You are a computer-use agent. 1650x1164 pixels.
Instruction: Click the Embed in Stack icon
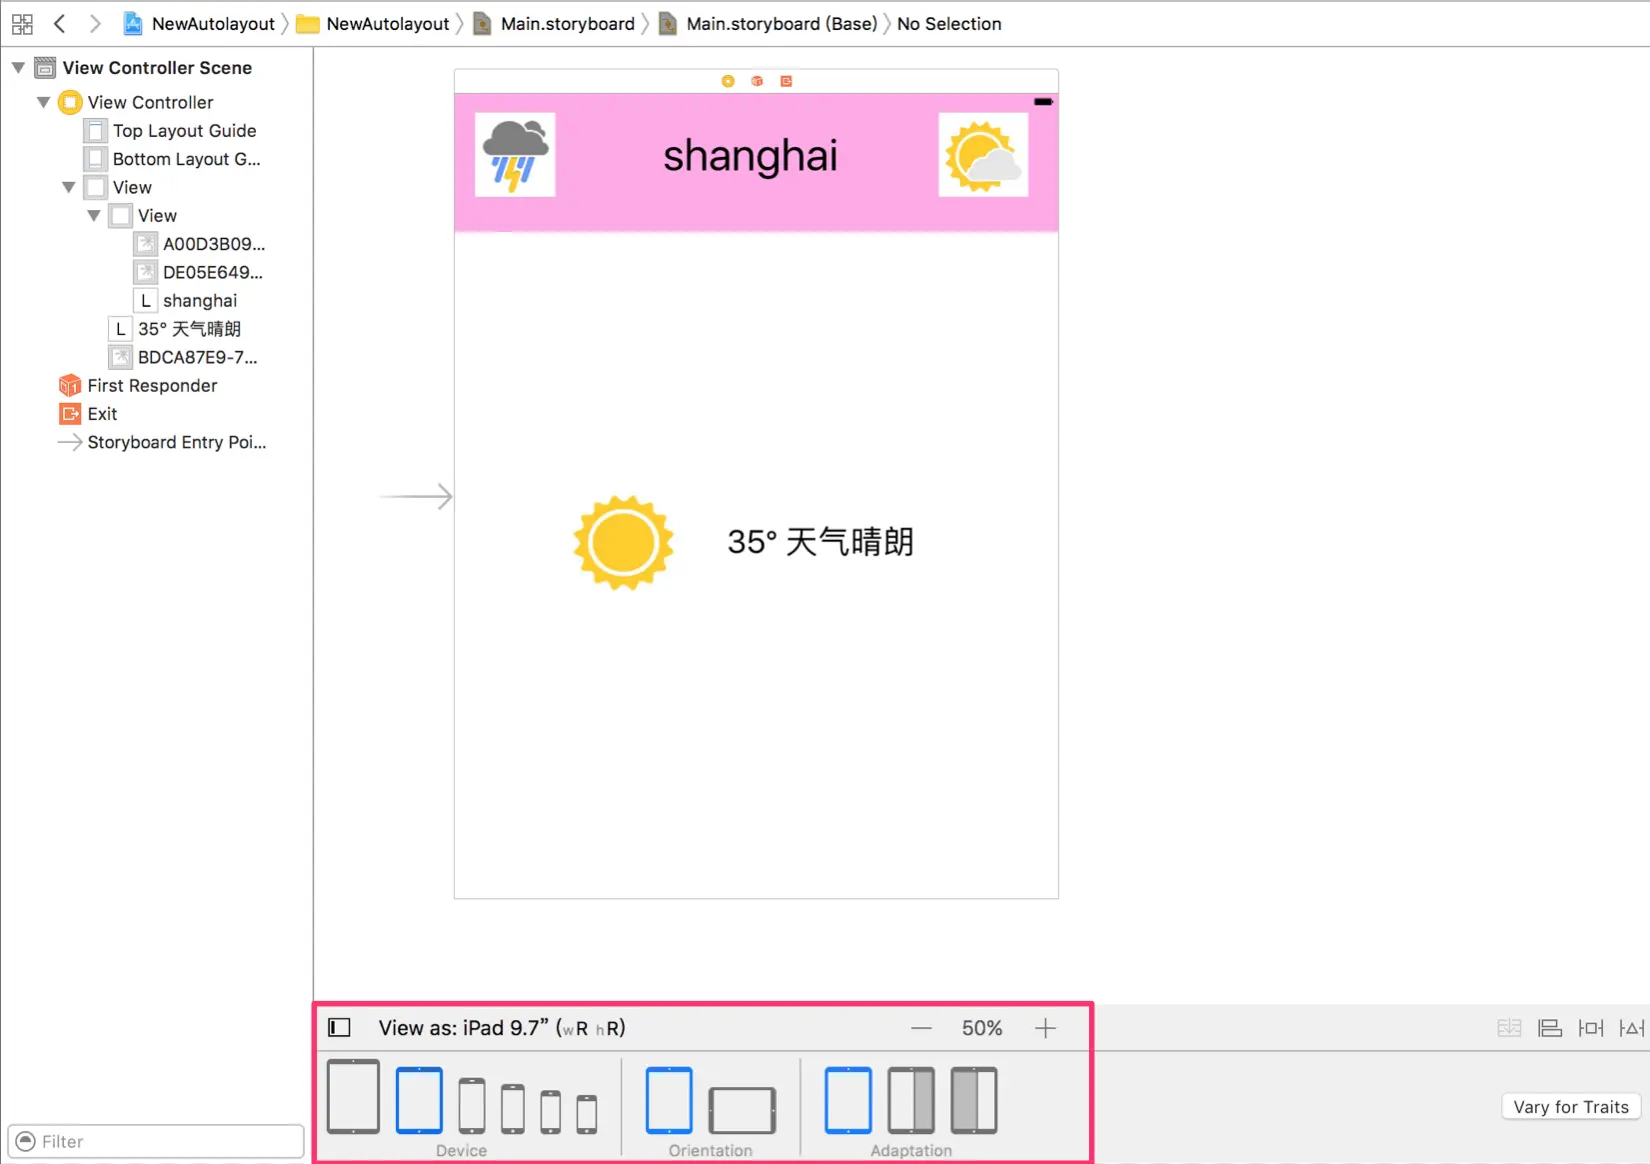click(1509, 1028)
